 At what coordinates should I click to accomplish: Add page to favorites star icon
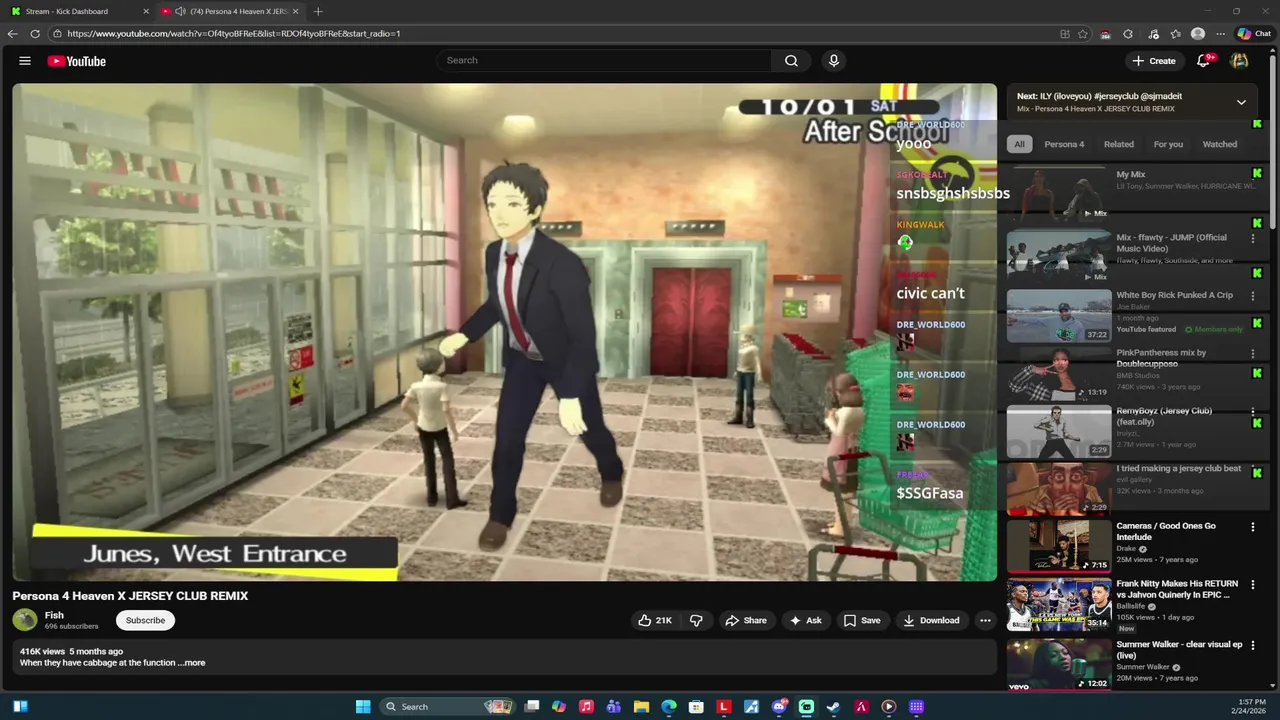[1083, 33]
